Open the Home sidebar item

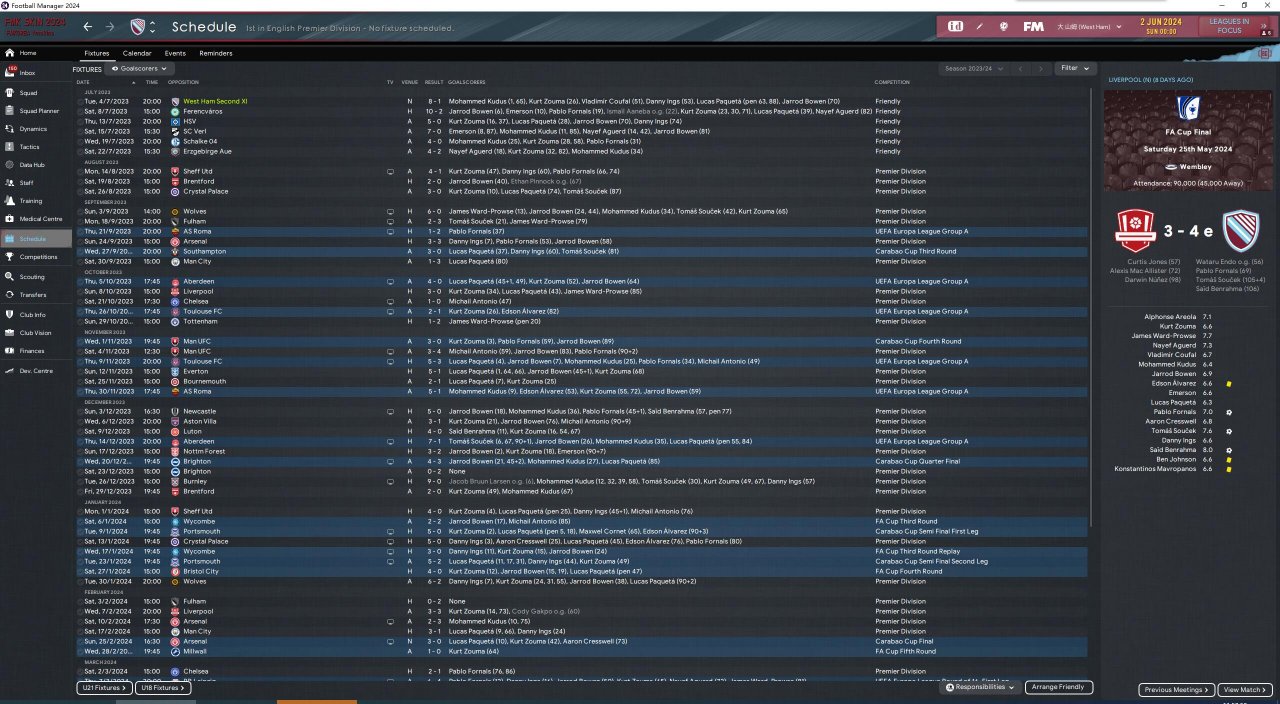[x=36, y=53]
